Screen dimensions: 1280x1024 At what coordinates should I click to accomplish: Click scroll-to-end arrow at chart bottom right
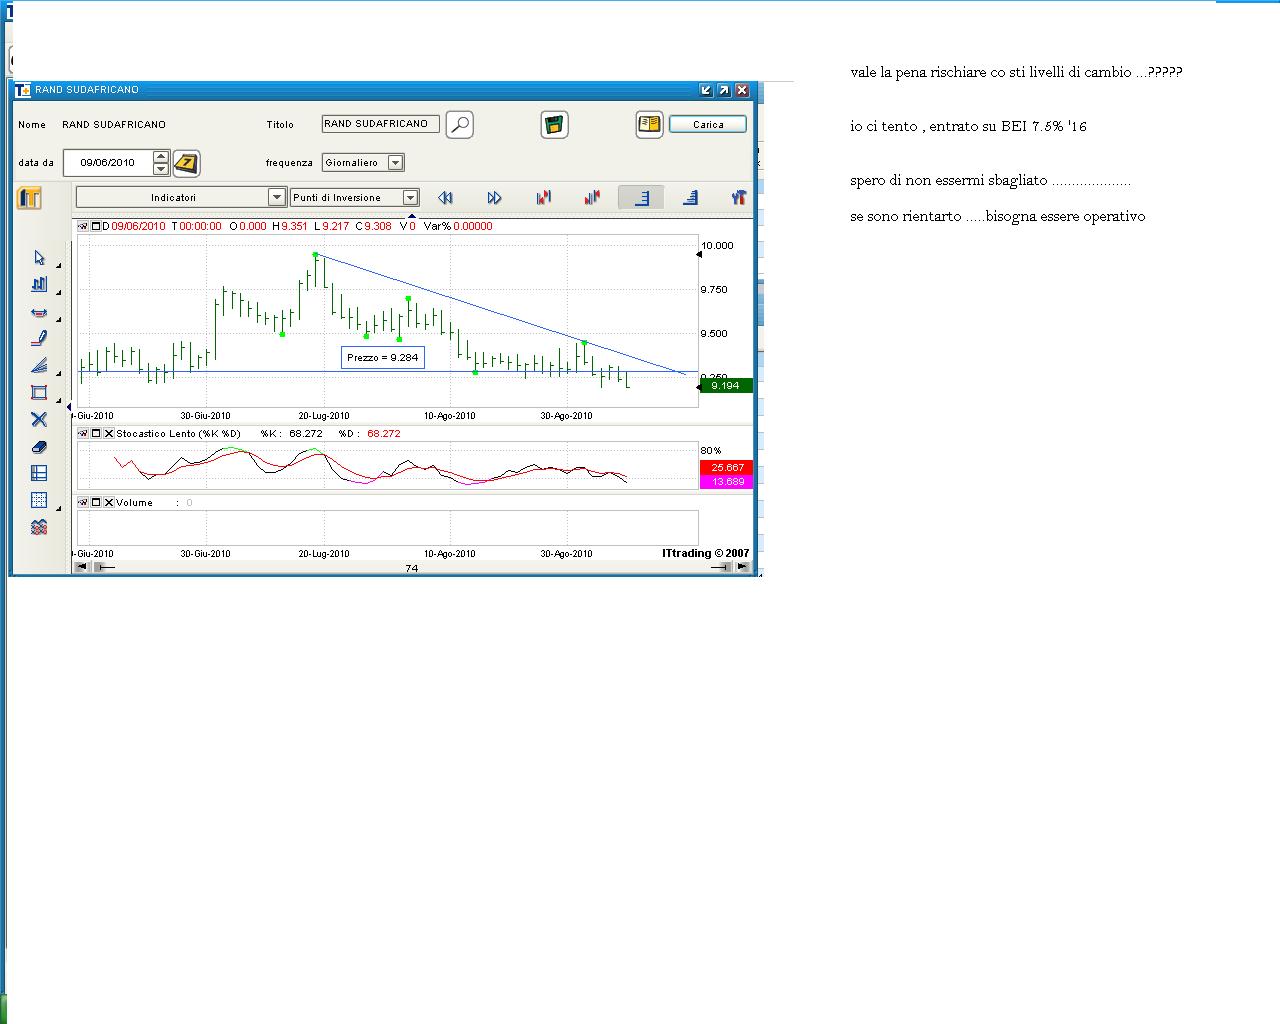click(x=742, y=567)
